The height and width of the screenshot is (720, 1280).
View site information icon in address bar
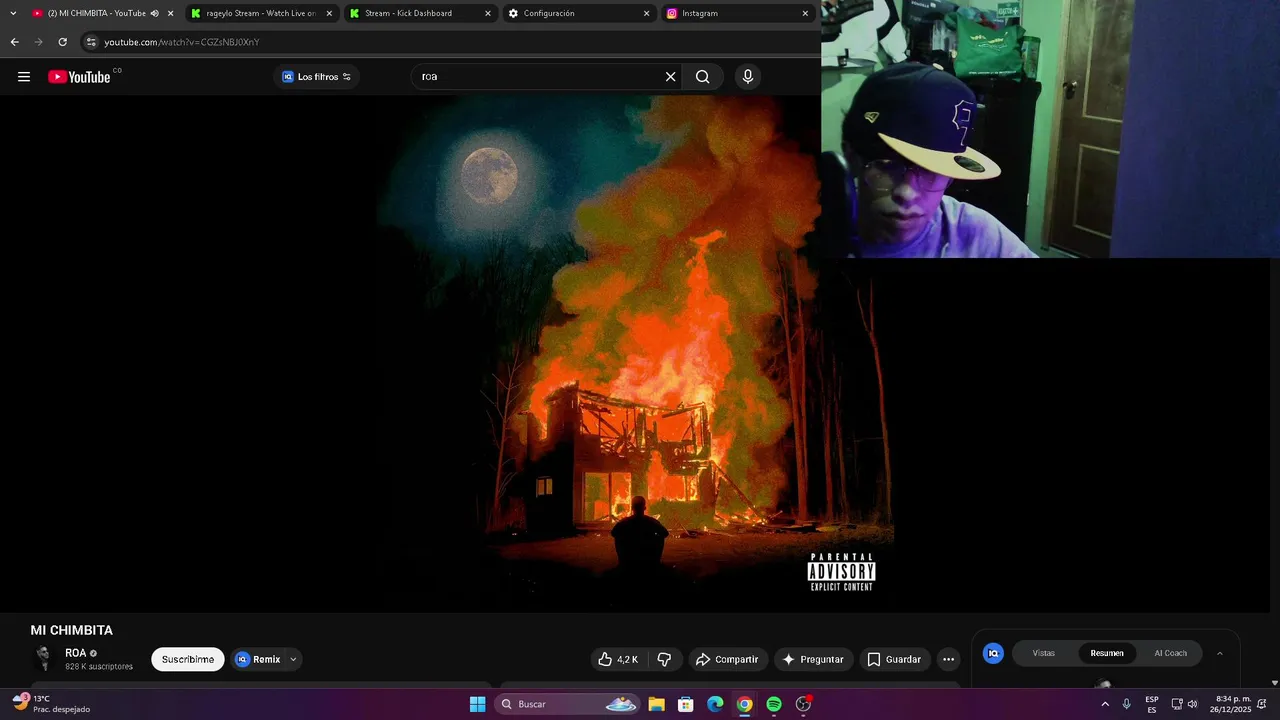[x=91, y=42]
